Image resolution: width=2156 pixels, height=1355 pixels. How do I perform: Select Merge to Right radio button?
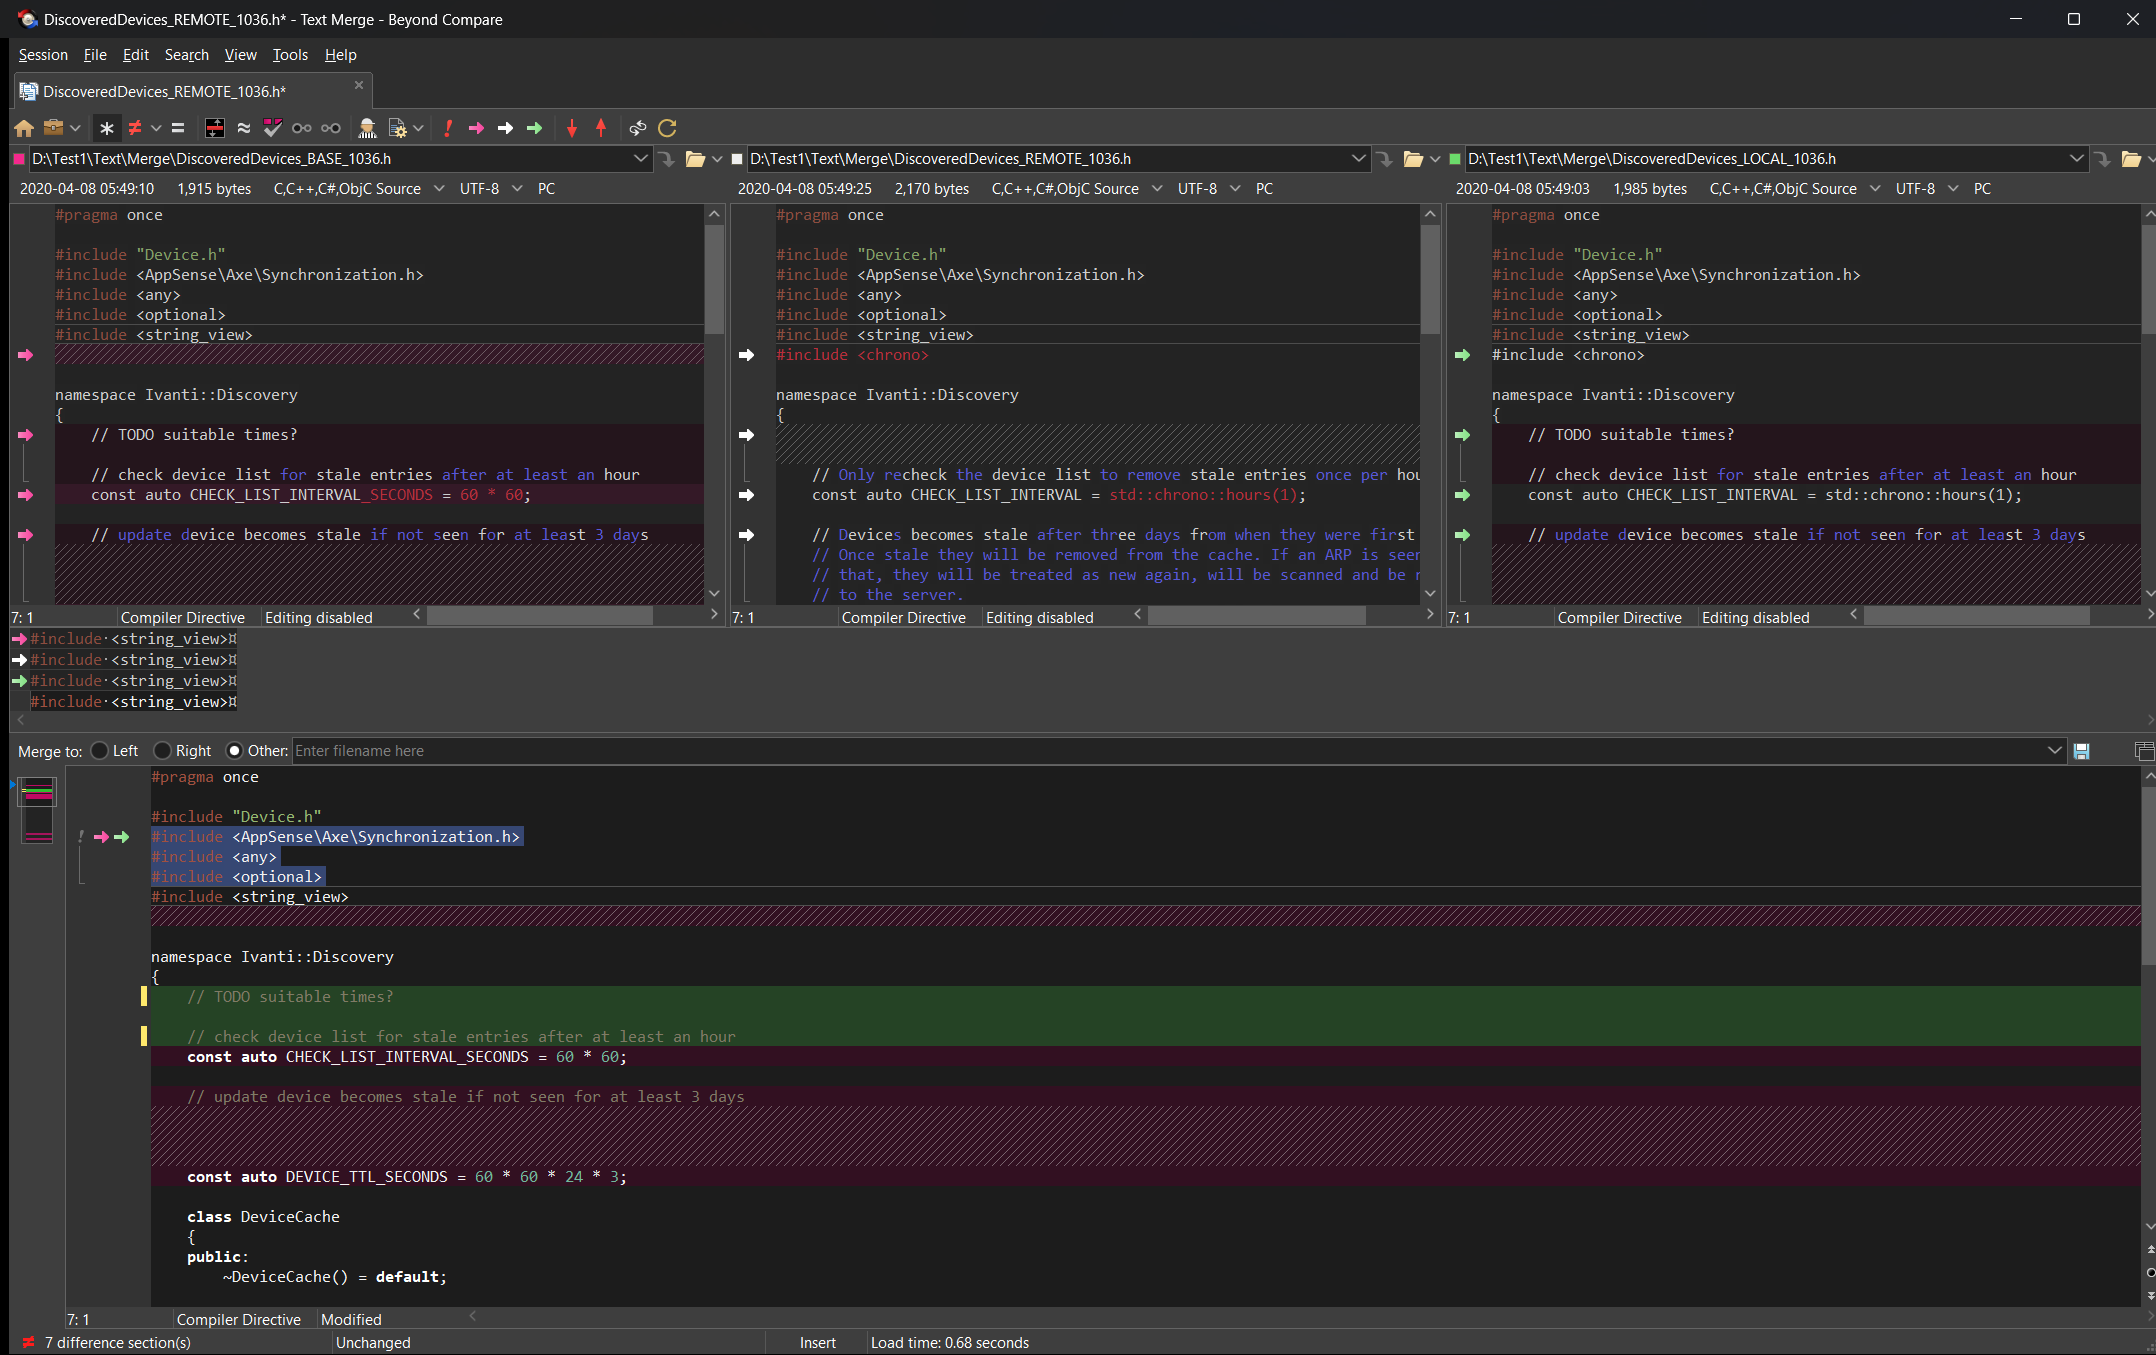(x=162, y=750)
